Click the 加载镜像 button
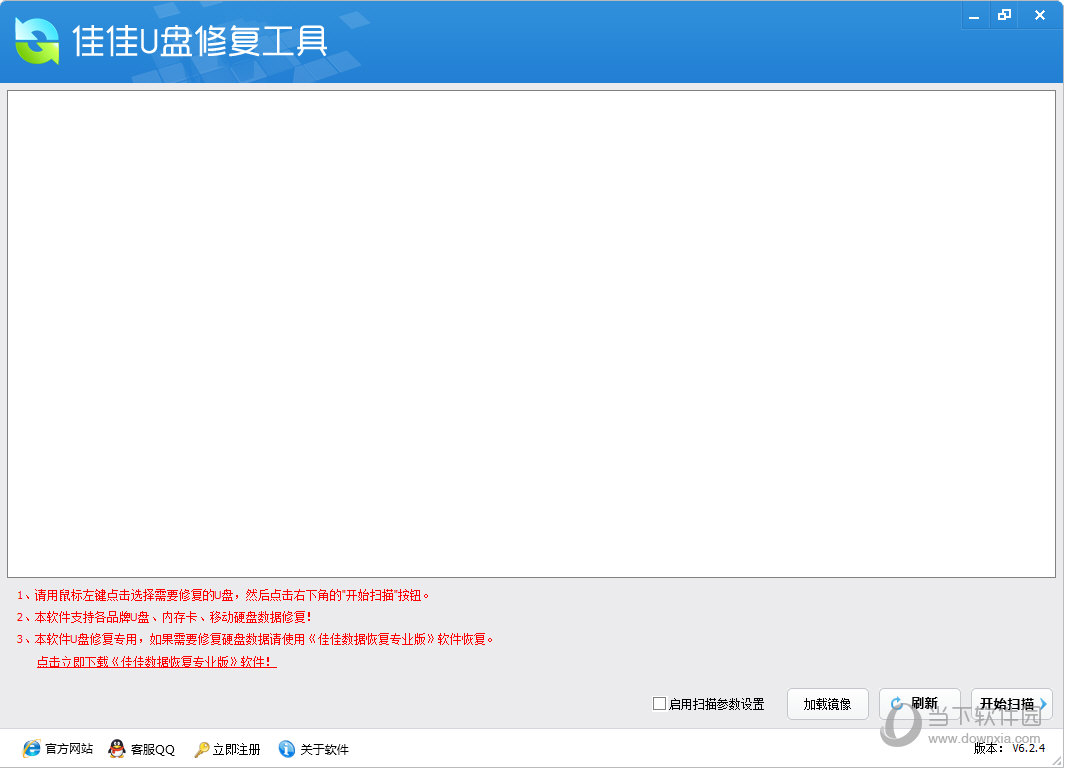Viewport: 1065px width, 768px height. tap(827, 703)
